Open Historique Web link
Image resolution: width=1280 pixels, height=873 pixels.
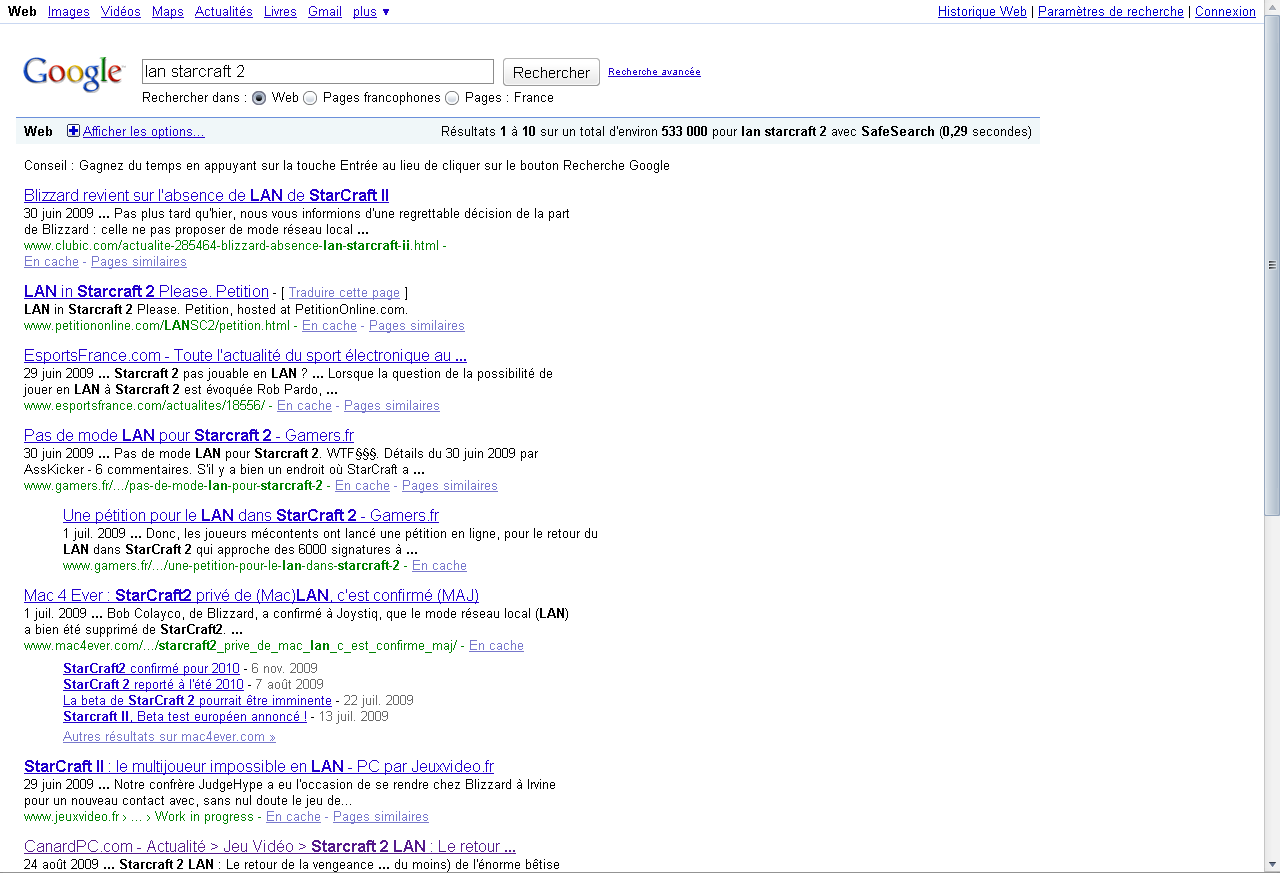(982, 12)
